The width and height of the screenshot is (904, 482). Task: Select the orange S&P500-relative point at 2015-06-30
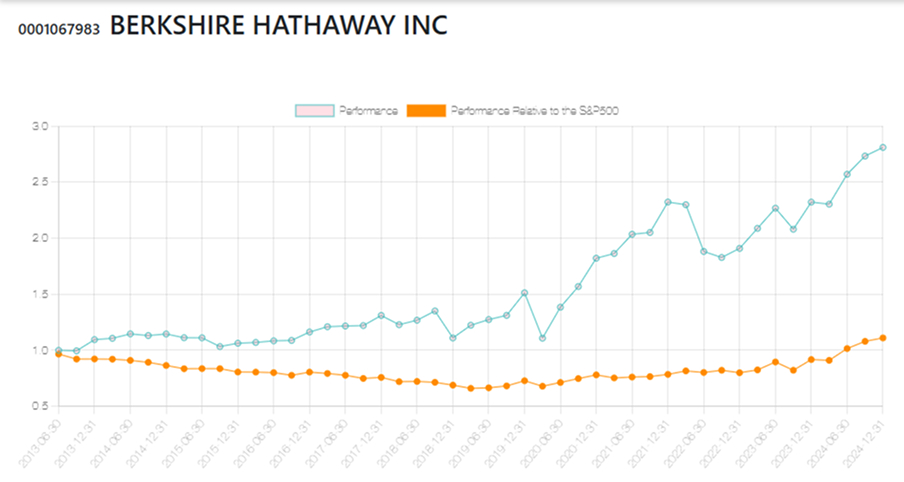click(x=202, y=368)
